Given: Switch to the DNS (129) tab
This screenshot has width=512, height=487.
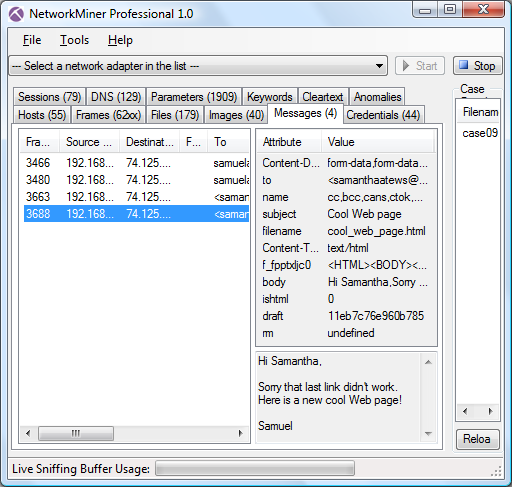Looking at the screenshot, I should point(116,97).
